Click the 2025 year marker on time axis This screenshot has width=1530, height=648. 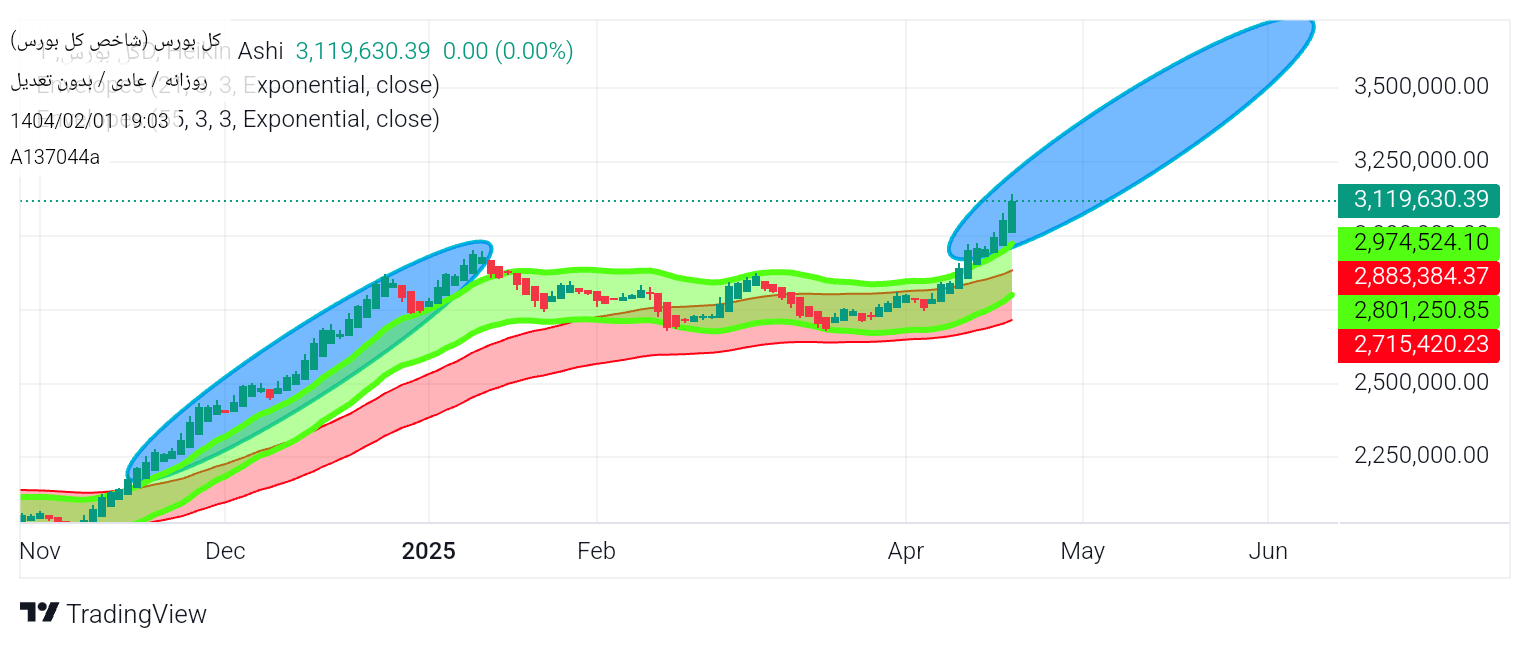(428, 551)
